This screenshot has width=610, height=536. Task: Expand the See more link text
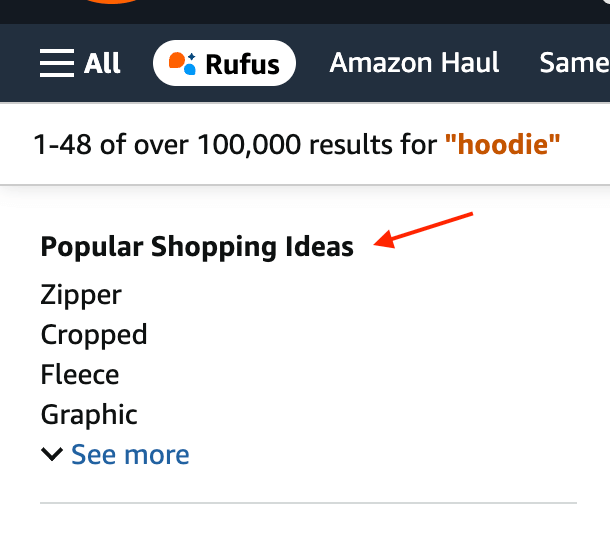point(130,455)
